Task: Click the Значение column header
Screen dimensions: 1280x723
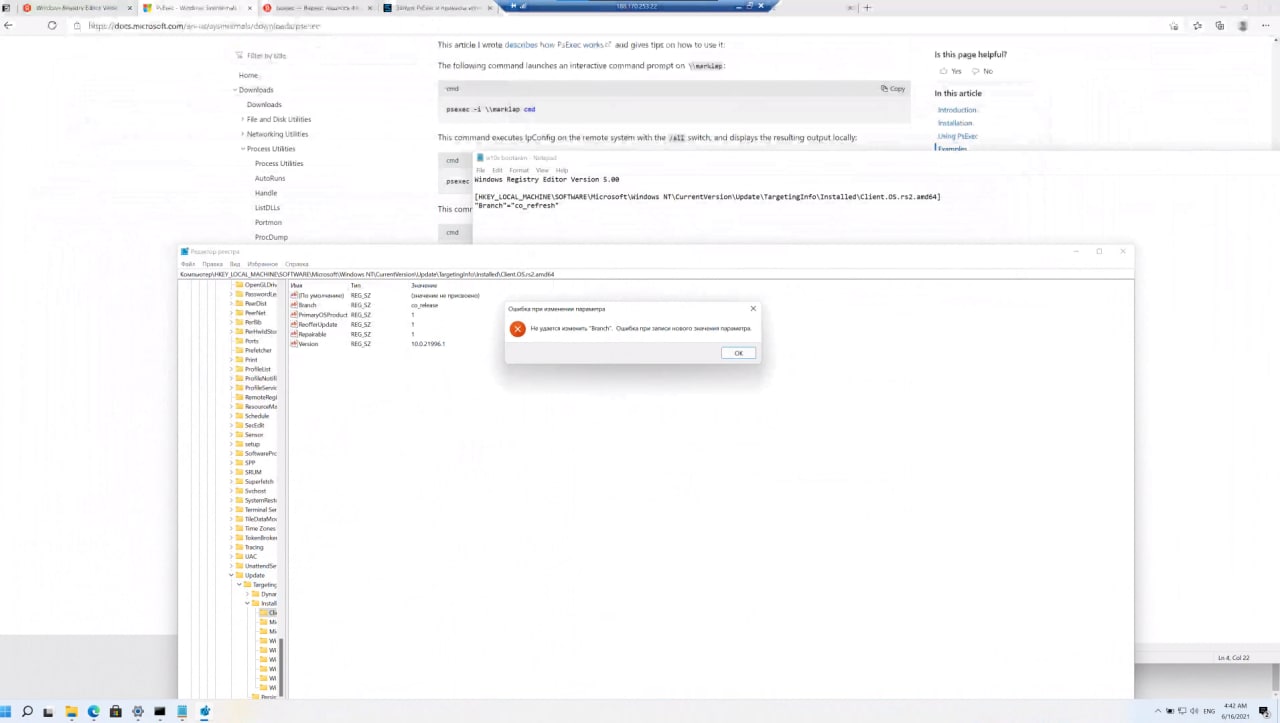Action: point(424,286)
